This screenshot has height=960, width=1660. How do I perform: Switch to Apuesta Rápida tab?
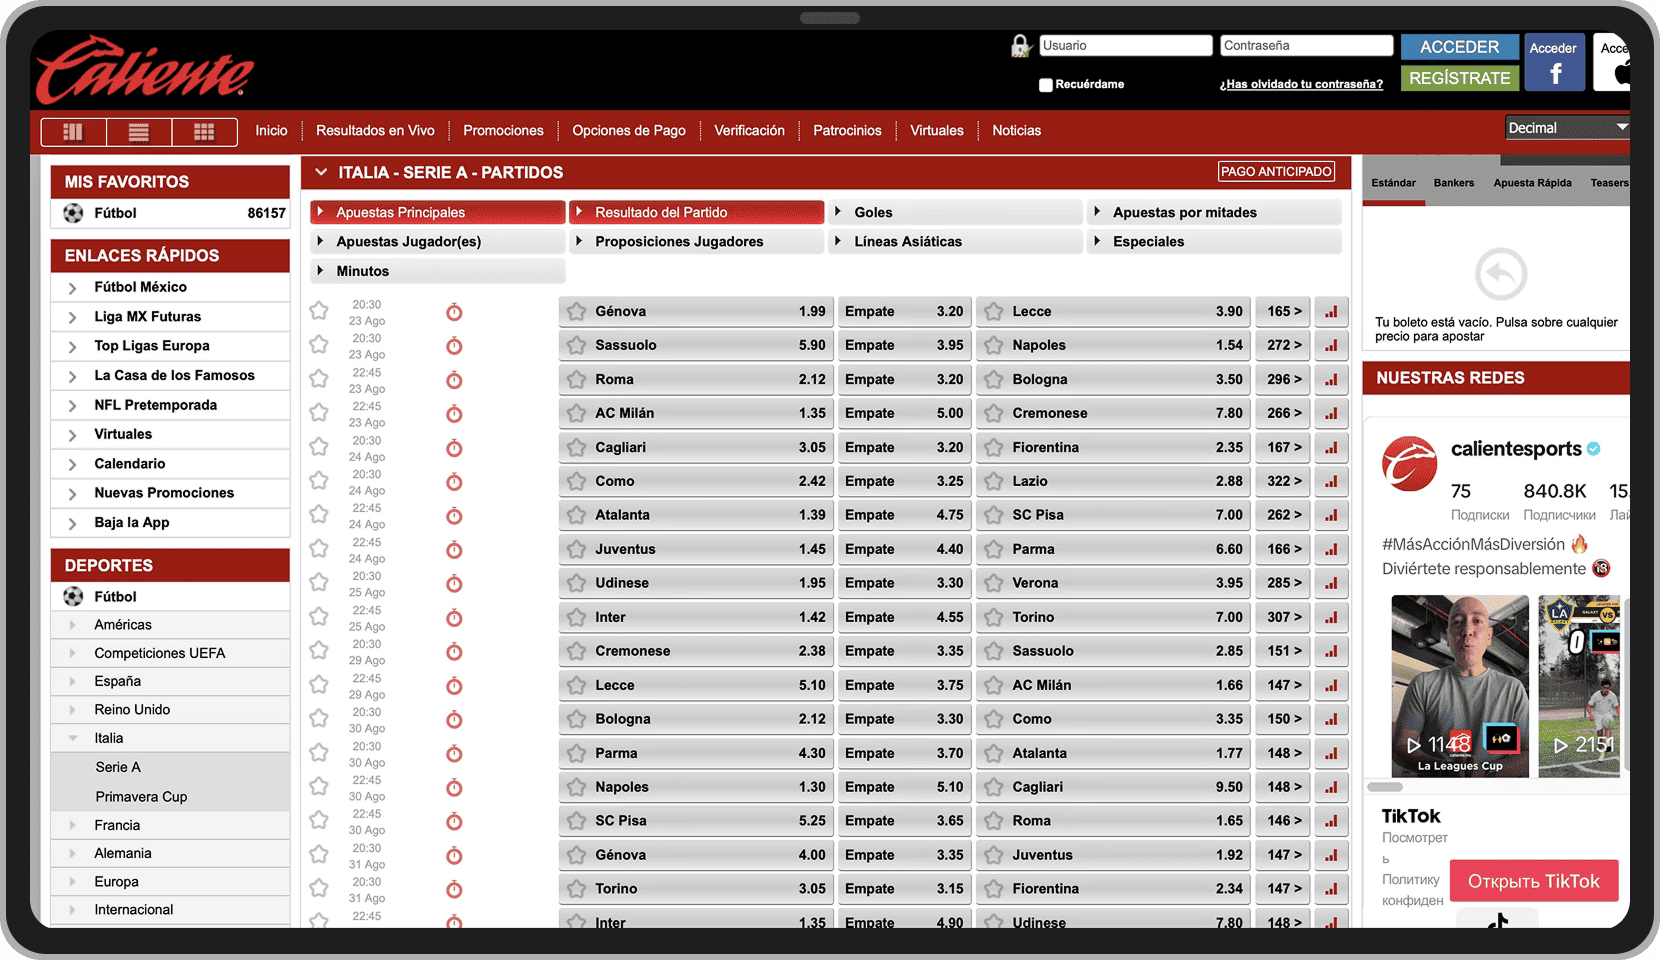click(x=1532, y=183)
